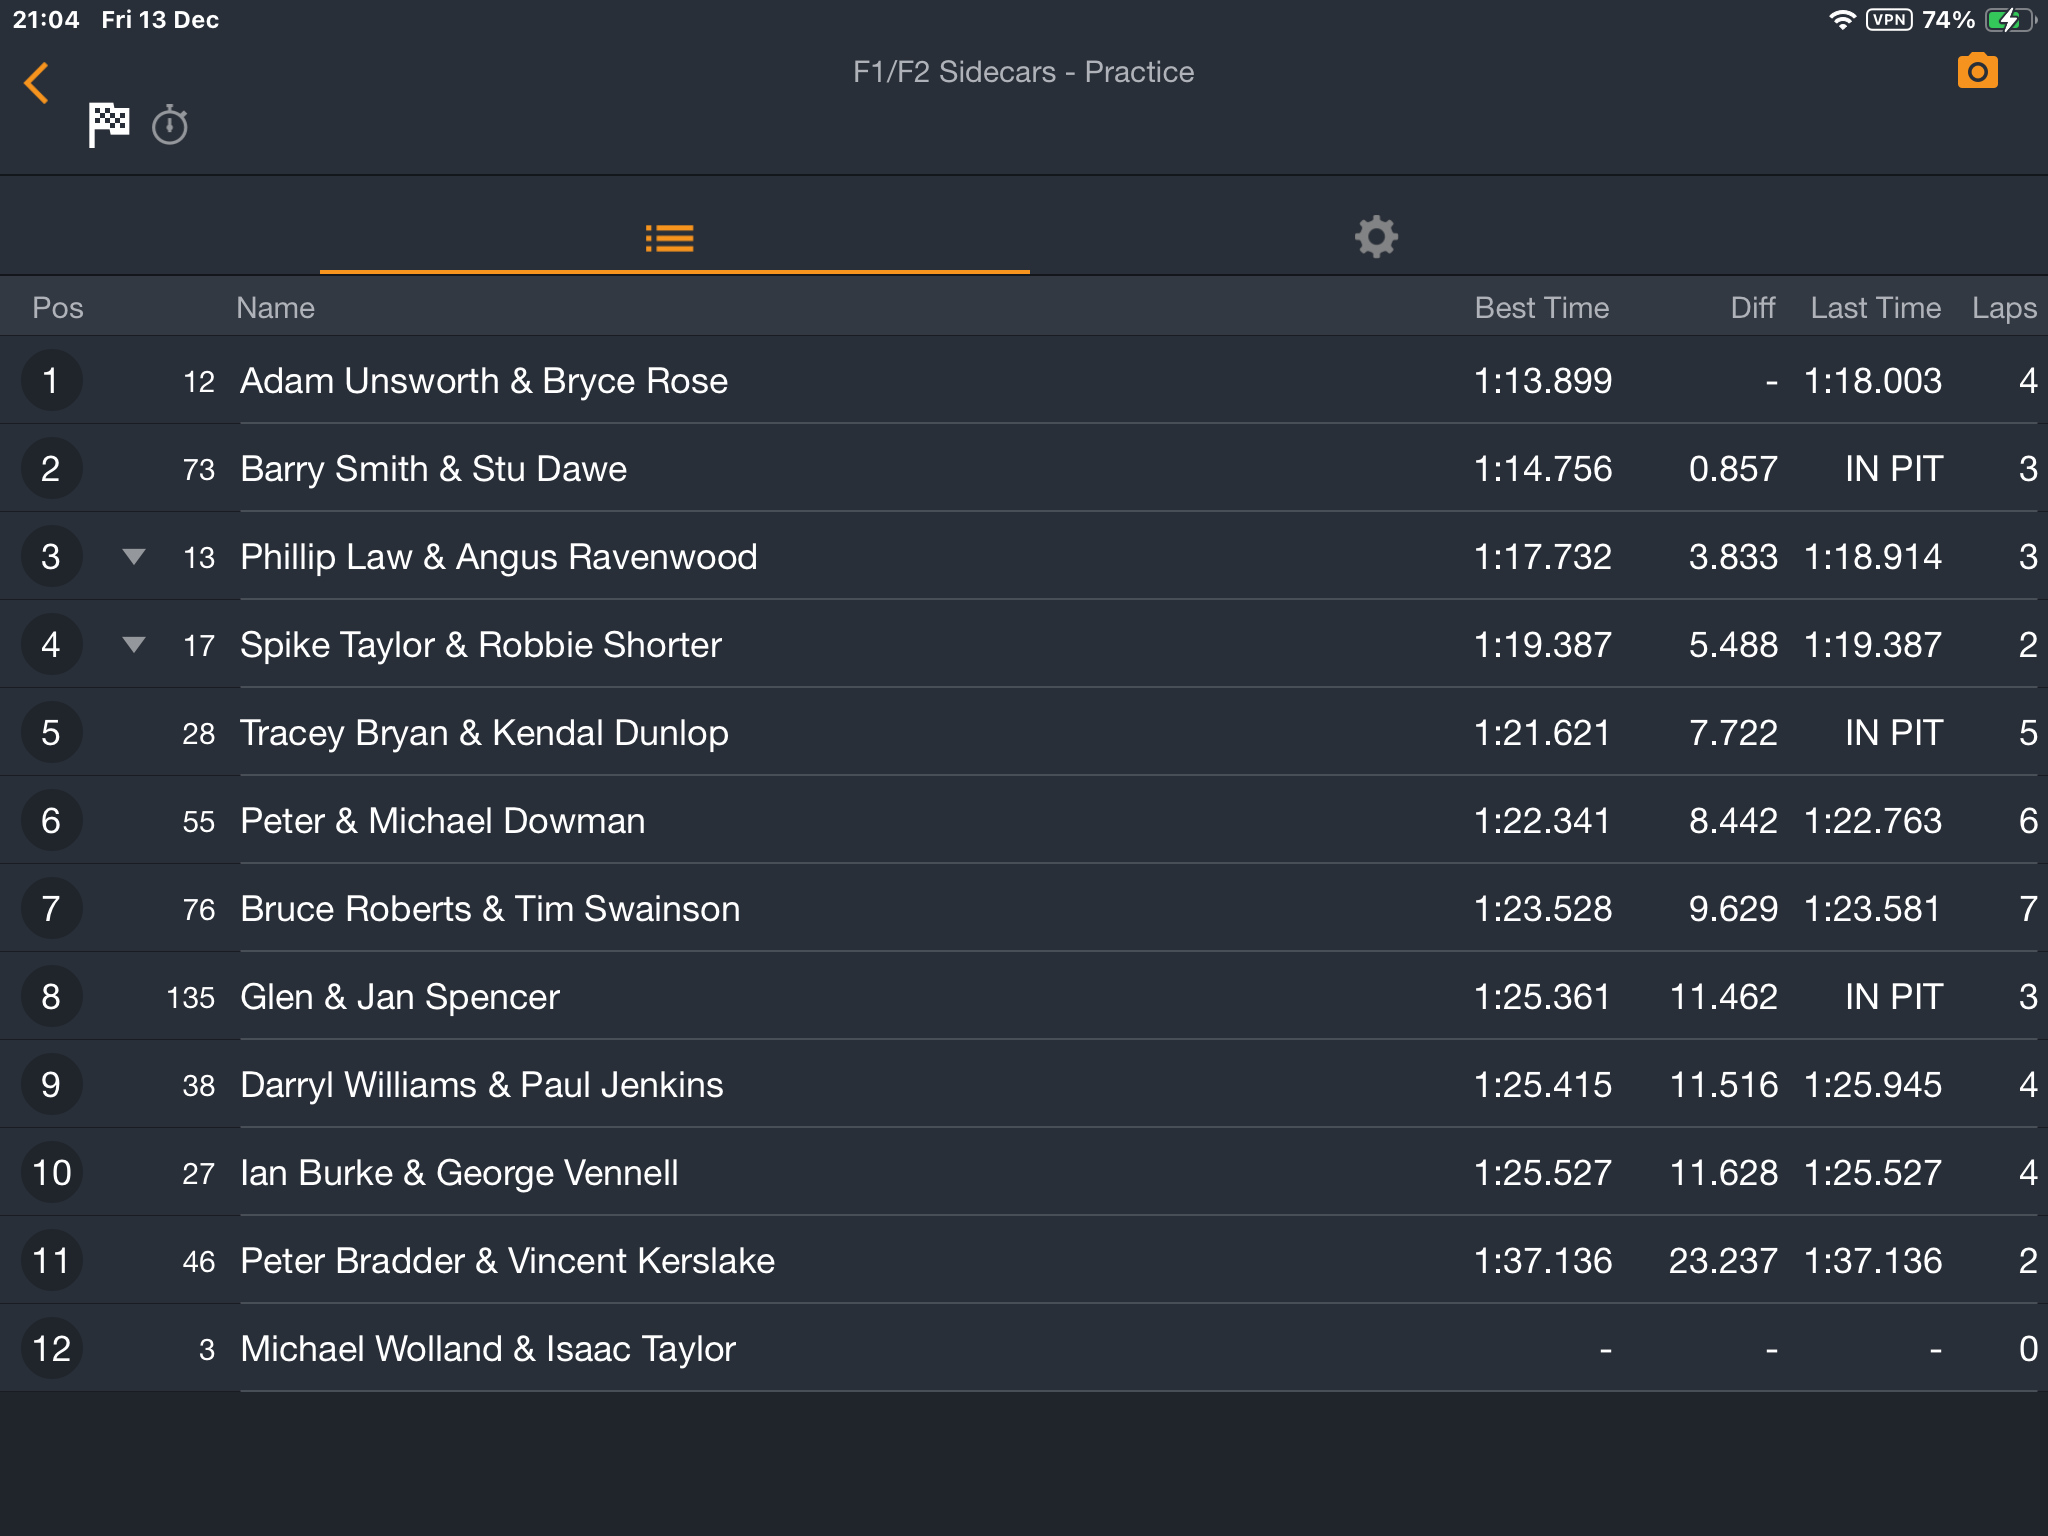
Task: Tap position badge 3
Action: [x=51, y=557]
